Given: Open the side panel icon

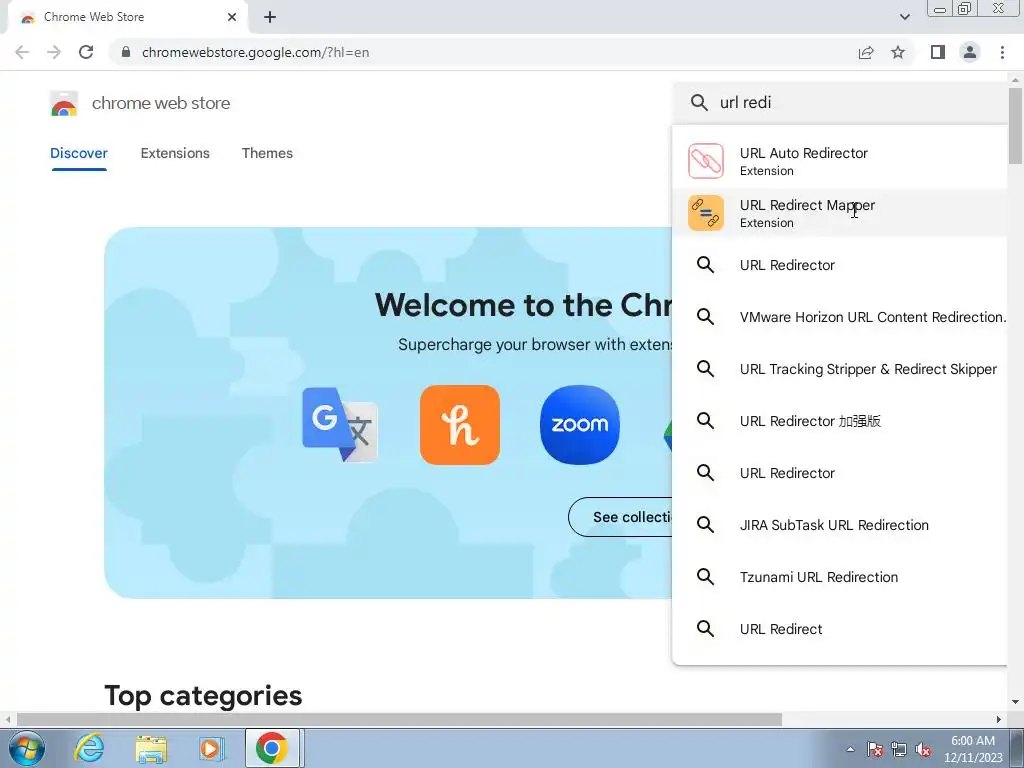Looking at the screenshot, I should tap(938, 52).
